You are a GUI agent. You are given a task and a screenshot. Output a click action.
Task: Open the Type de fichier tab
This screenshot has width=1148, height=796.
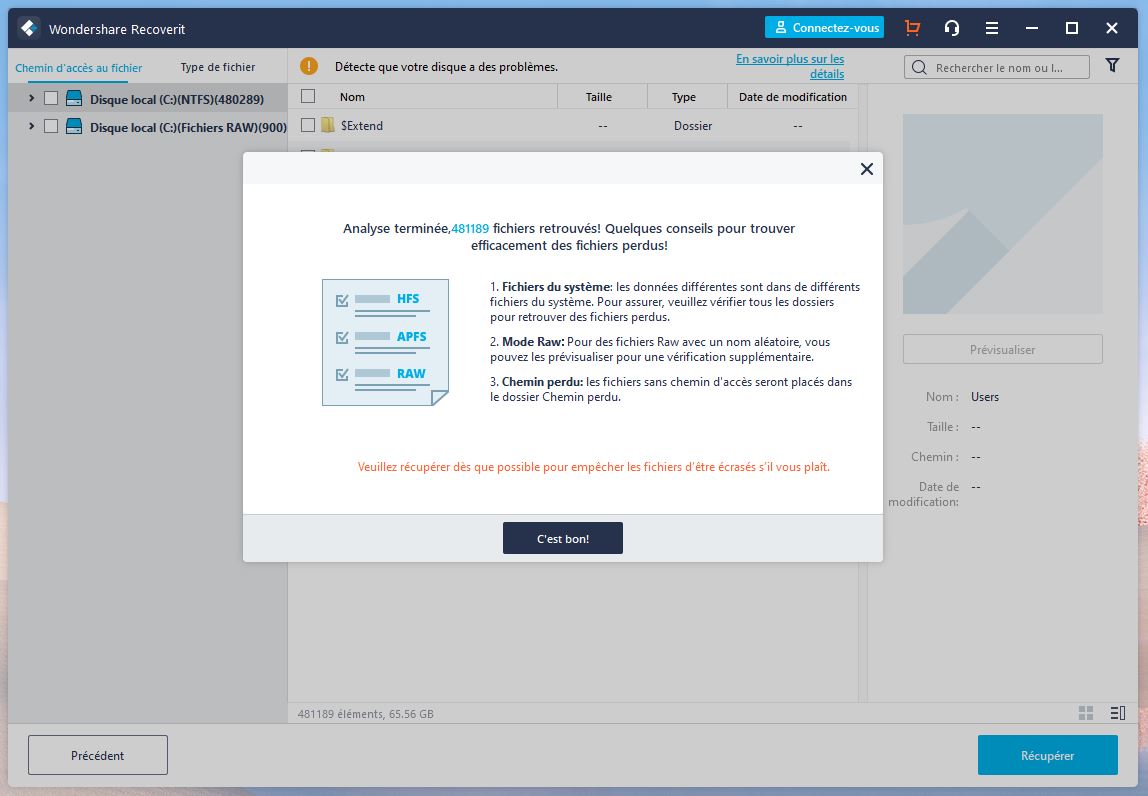(217, 67)
